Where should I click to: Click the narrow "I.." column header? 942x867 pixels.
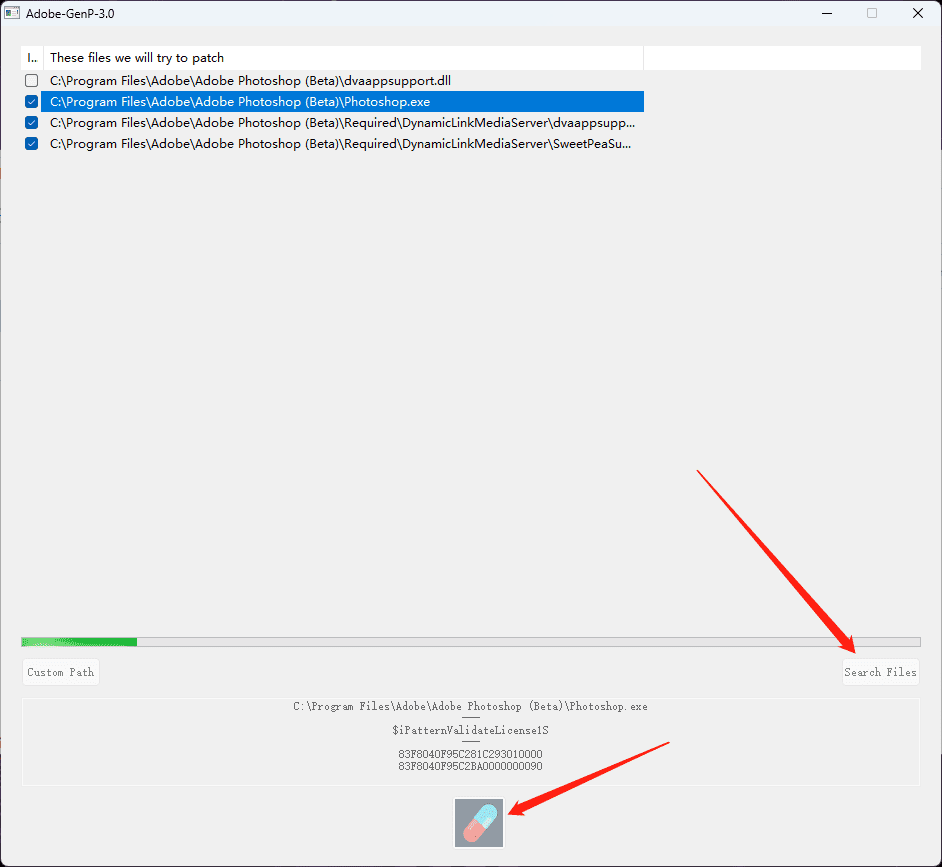[31, 58]
